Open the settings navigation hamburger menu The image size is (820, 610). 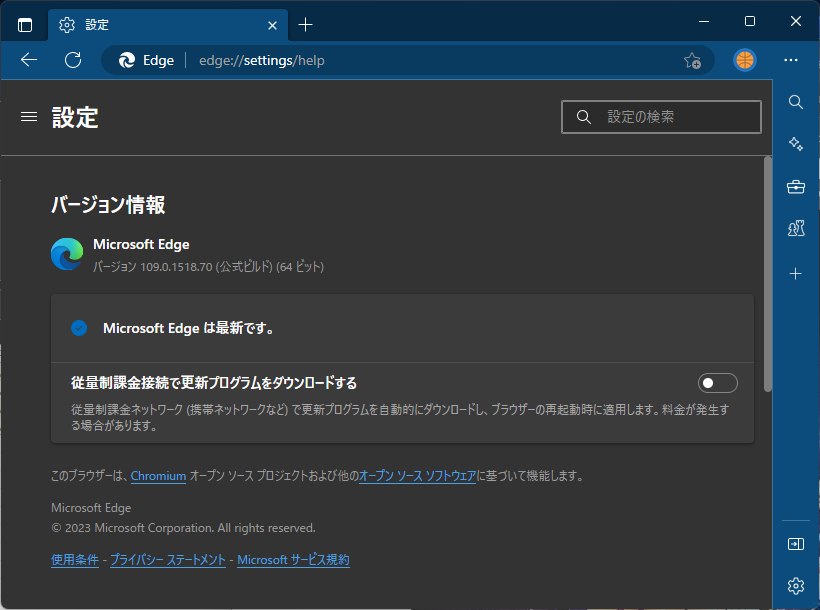[28, 117]
